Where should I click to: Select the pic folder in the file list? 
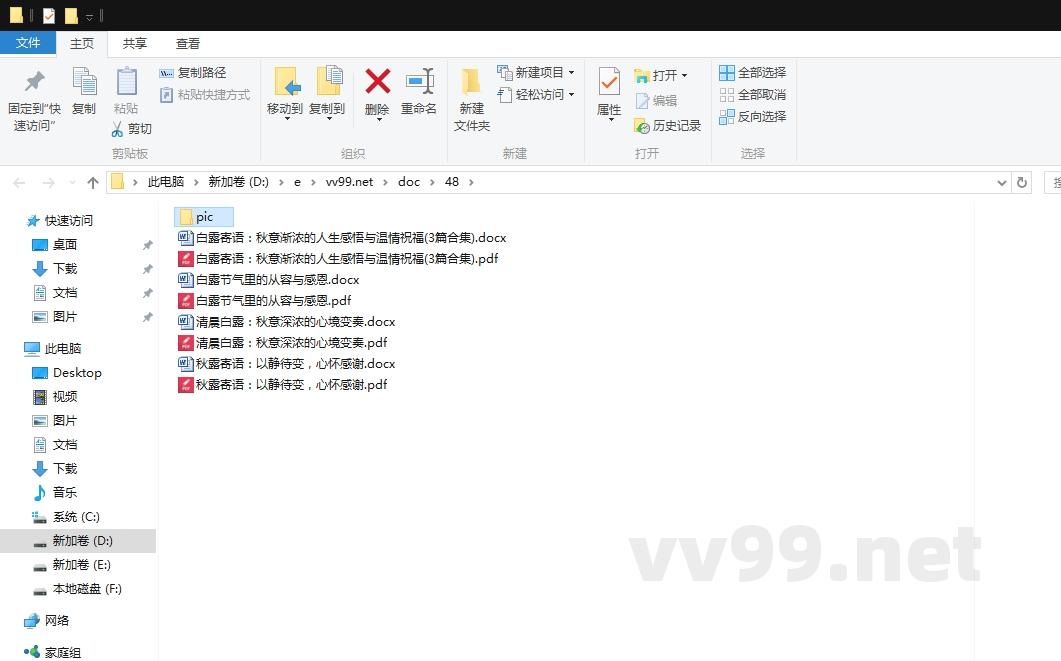(x=203, y=216)
